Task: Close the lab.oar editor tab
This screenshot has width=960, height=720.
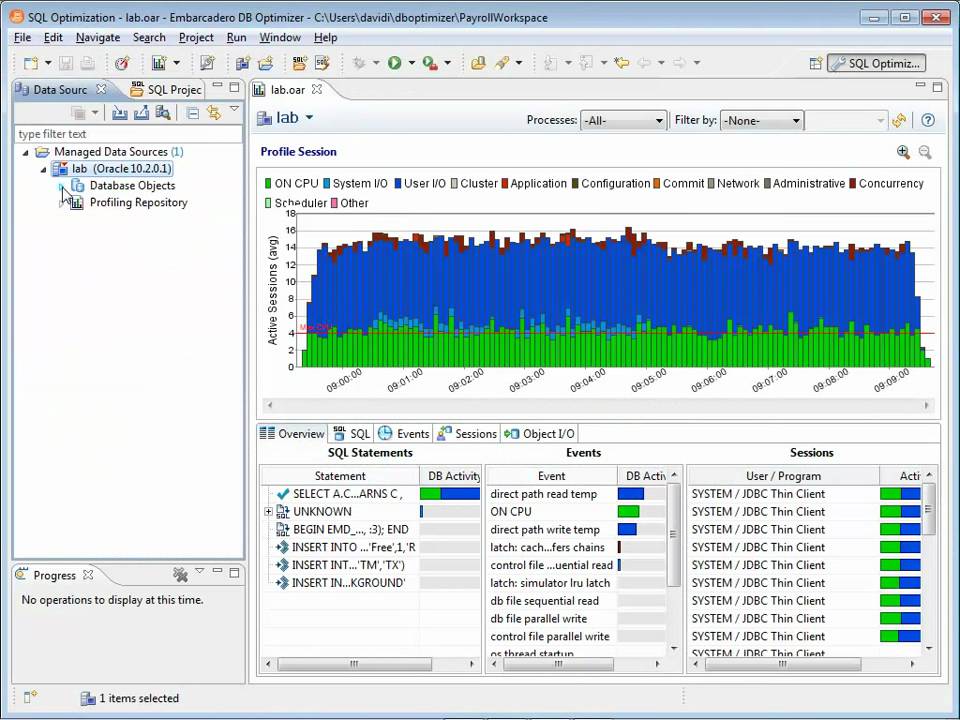Action: (x=317, y=89)
